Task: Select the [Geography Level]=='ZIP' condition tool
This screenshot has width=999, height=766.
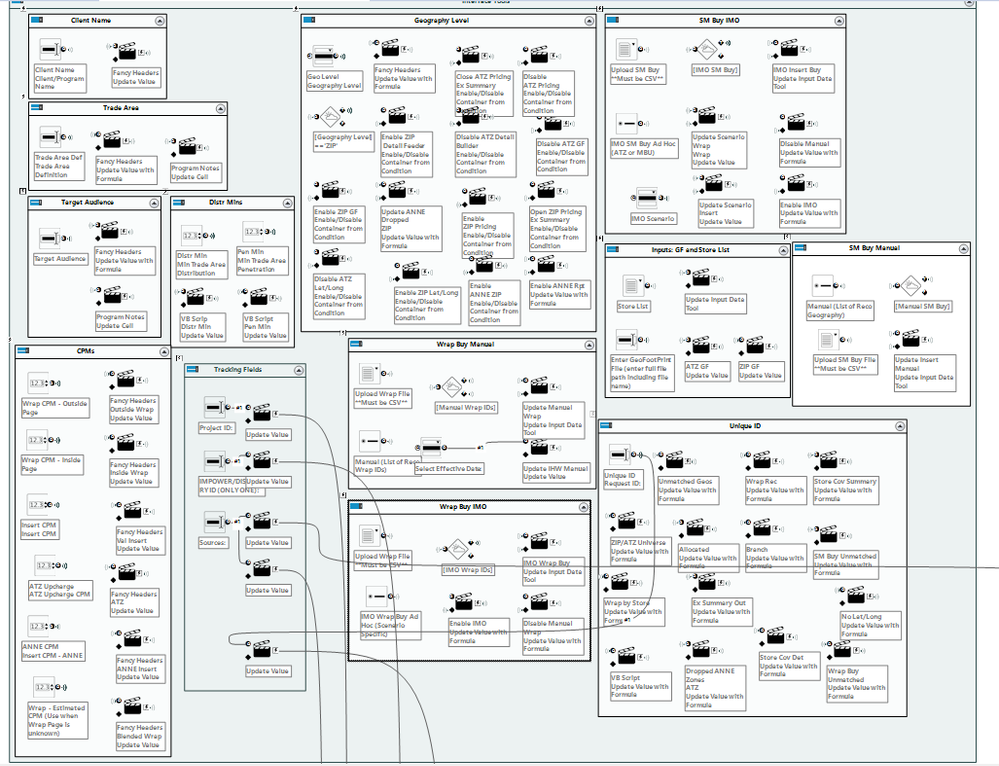Action: tap(329, 117)
